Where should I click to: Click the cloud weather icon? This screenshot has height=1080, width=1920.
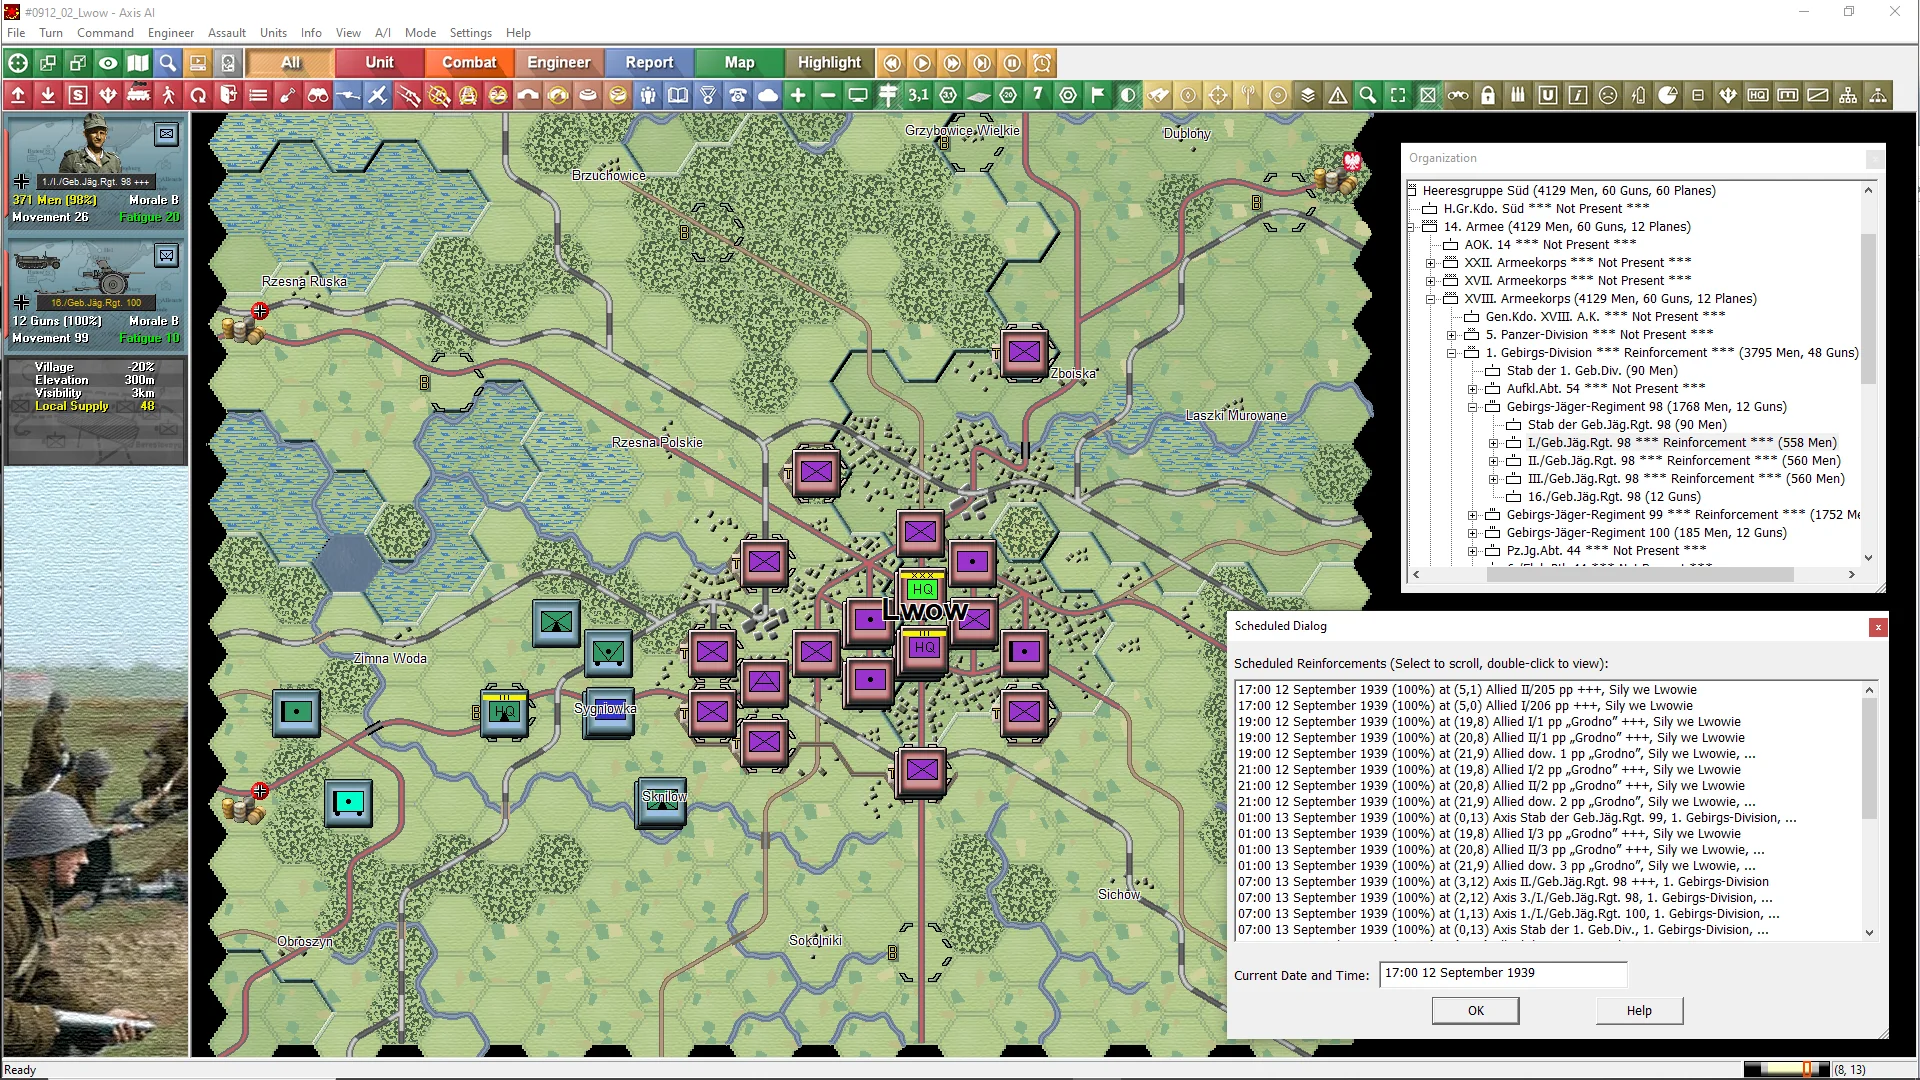tap(768, 96)
